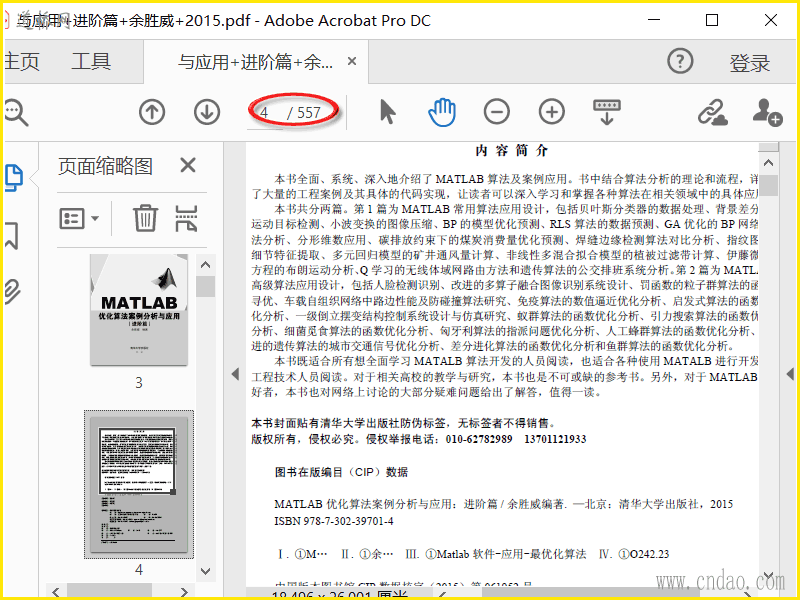Open the bookmarks sidebar icon
The image size is (800, 600).
12,235
